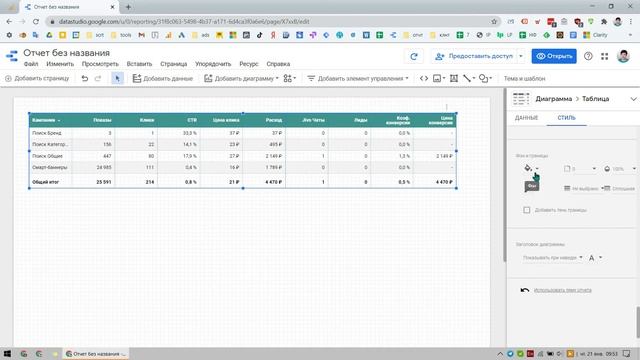Click the refresh data icon button
640x360 pixels.
pos(414,56)
